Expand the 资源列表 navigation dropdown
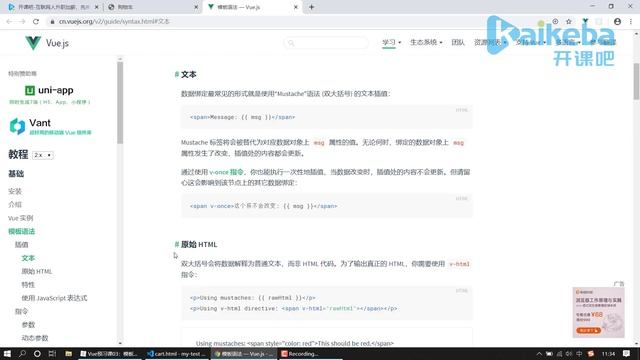 [490, 42]
